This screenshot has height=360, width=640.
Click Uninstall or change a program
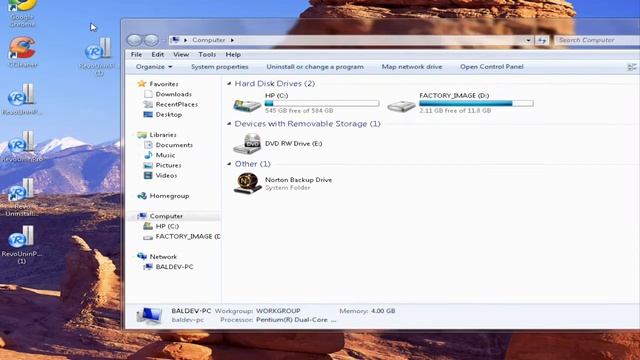[315, 67]
